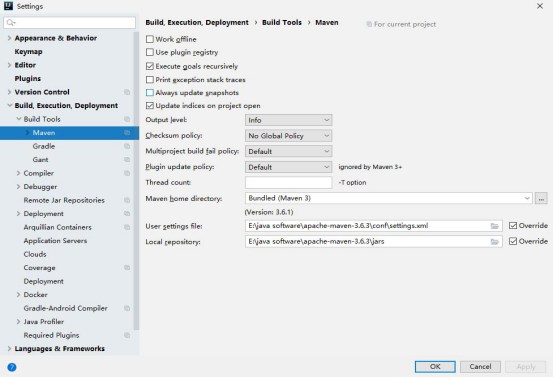553x378 pixels.
Task: Click the project-level icon beside Version Control
Action: [x=127, y=92]
